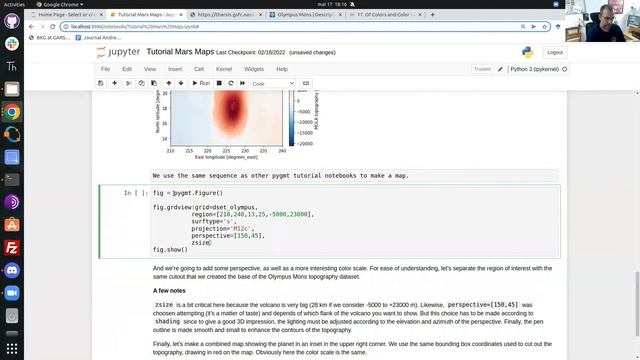This screenshot has width=640, height=360.
Task: Click the Logout button
Action: coord(555,52)
